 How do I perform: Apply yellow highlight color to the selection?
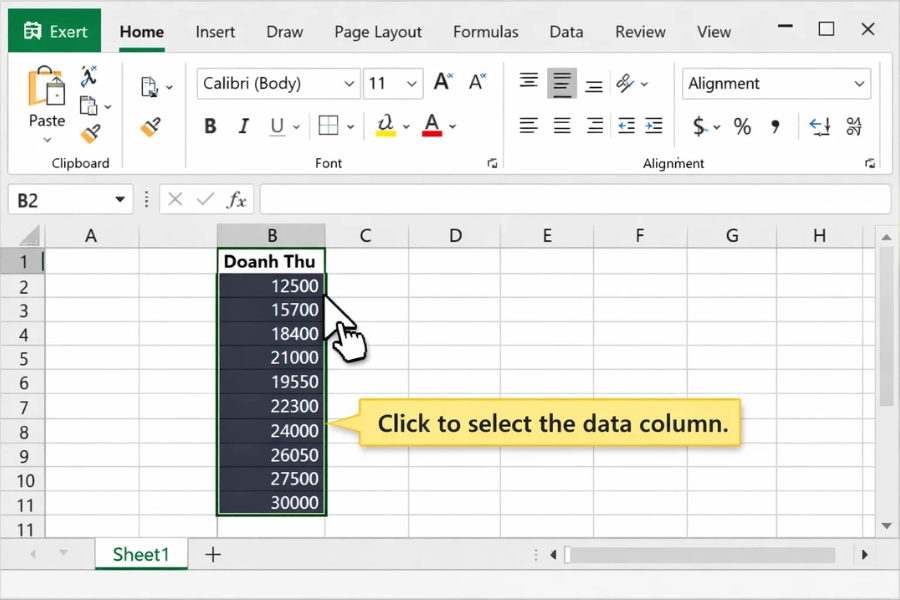pos(385,126)
